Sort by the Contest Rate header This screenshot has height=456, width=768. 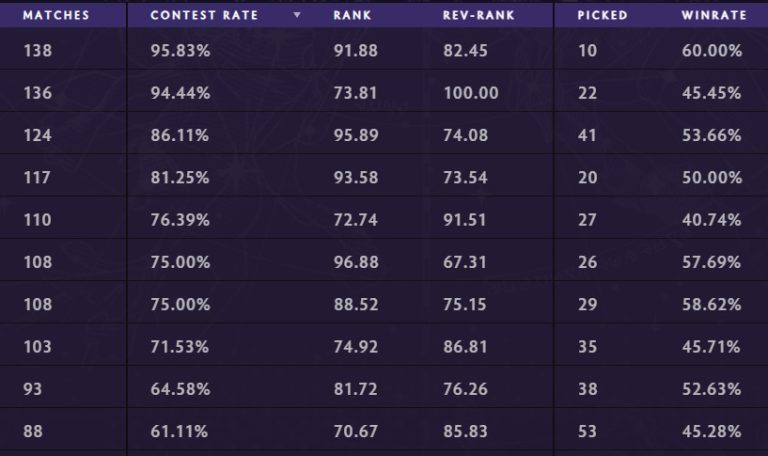click(x=204, y=16)
